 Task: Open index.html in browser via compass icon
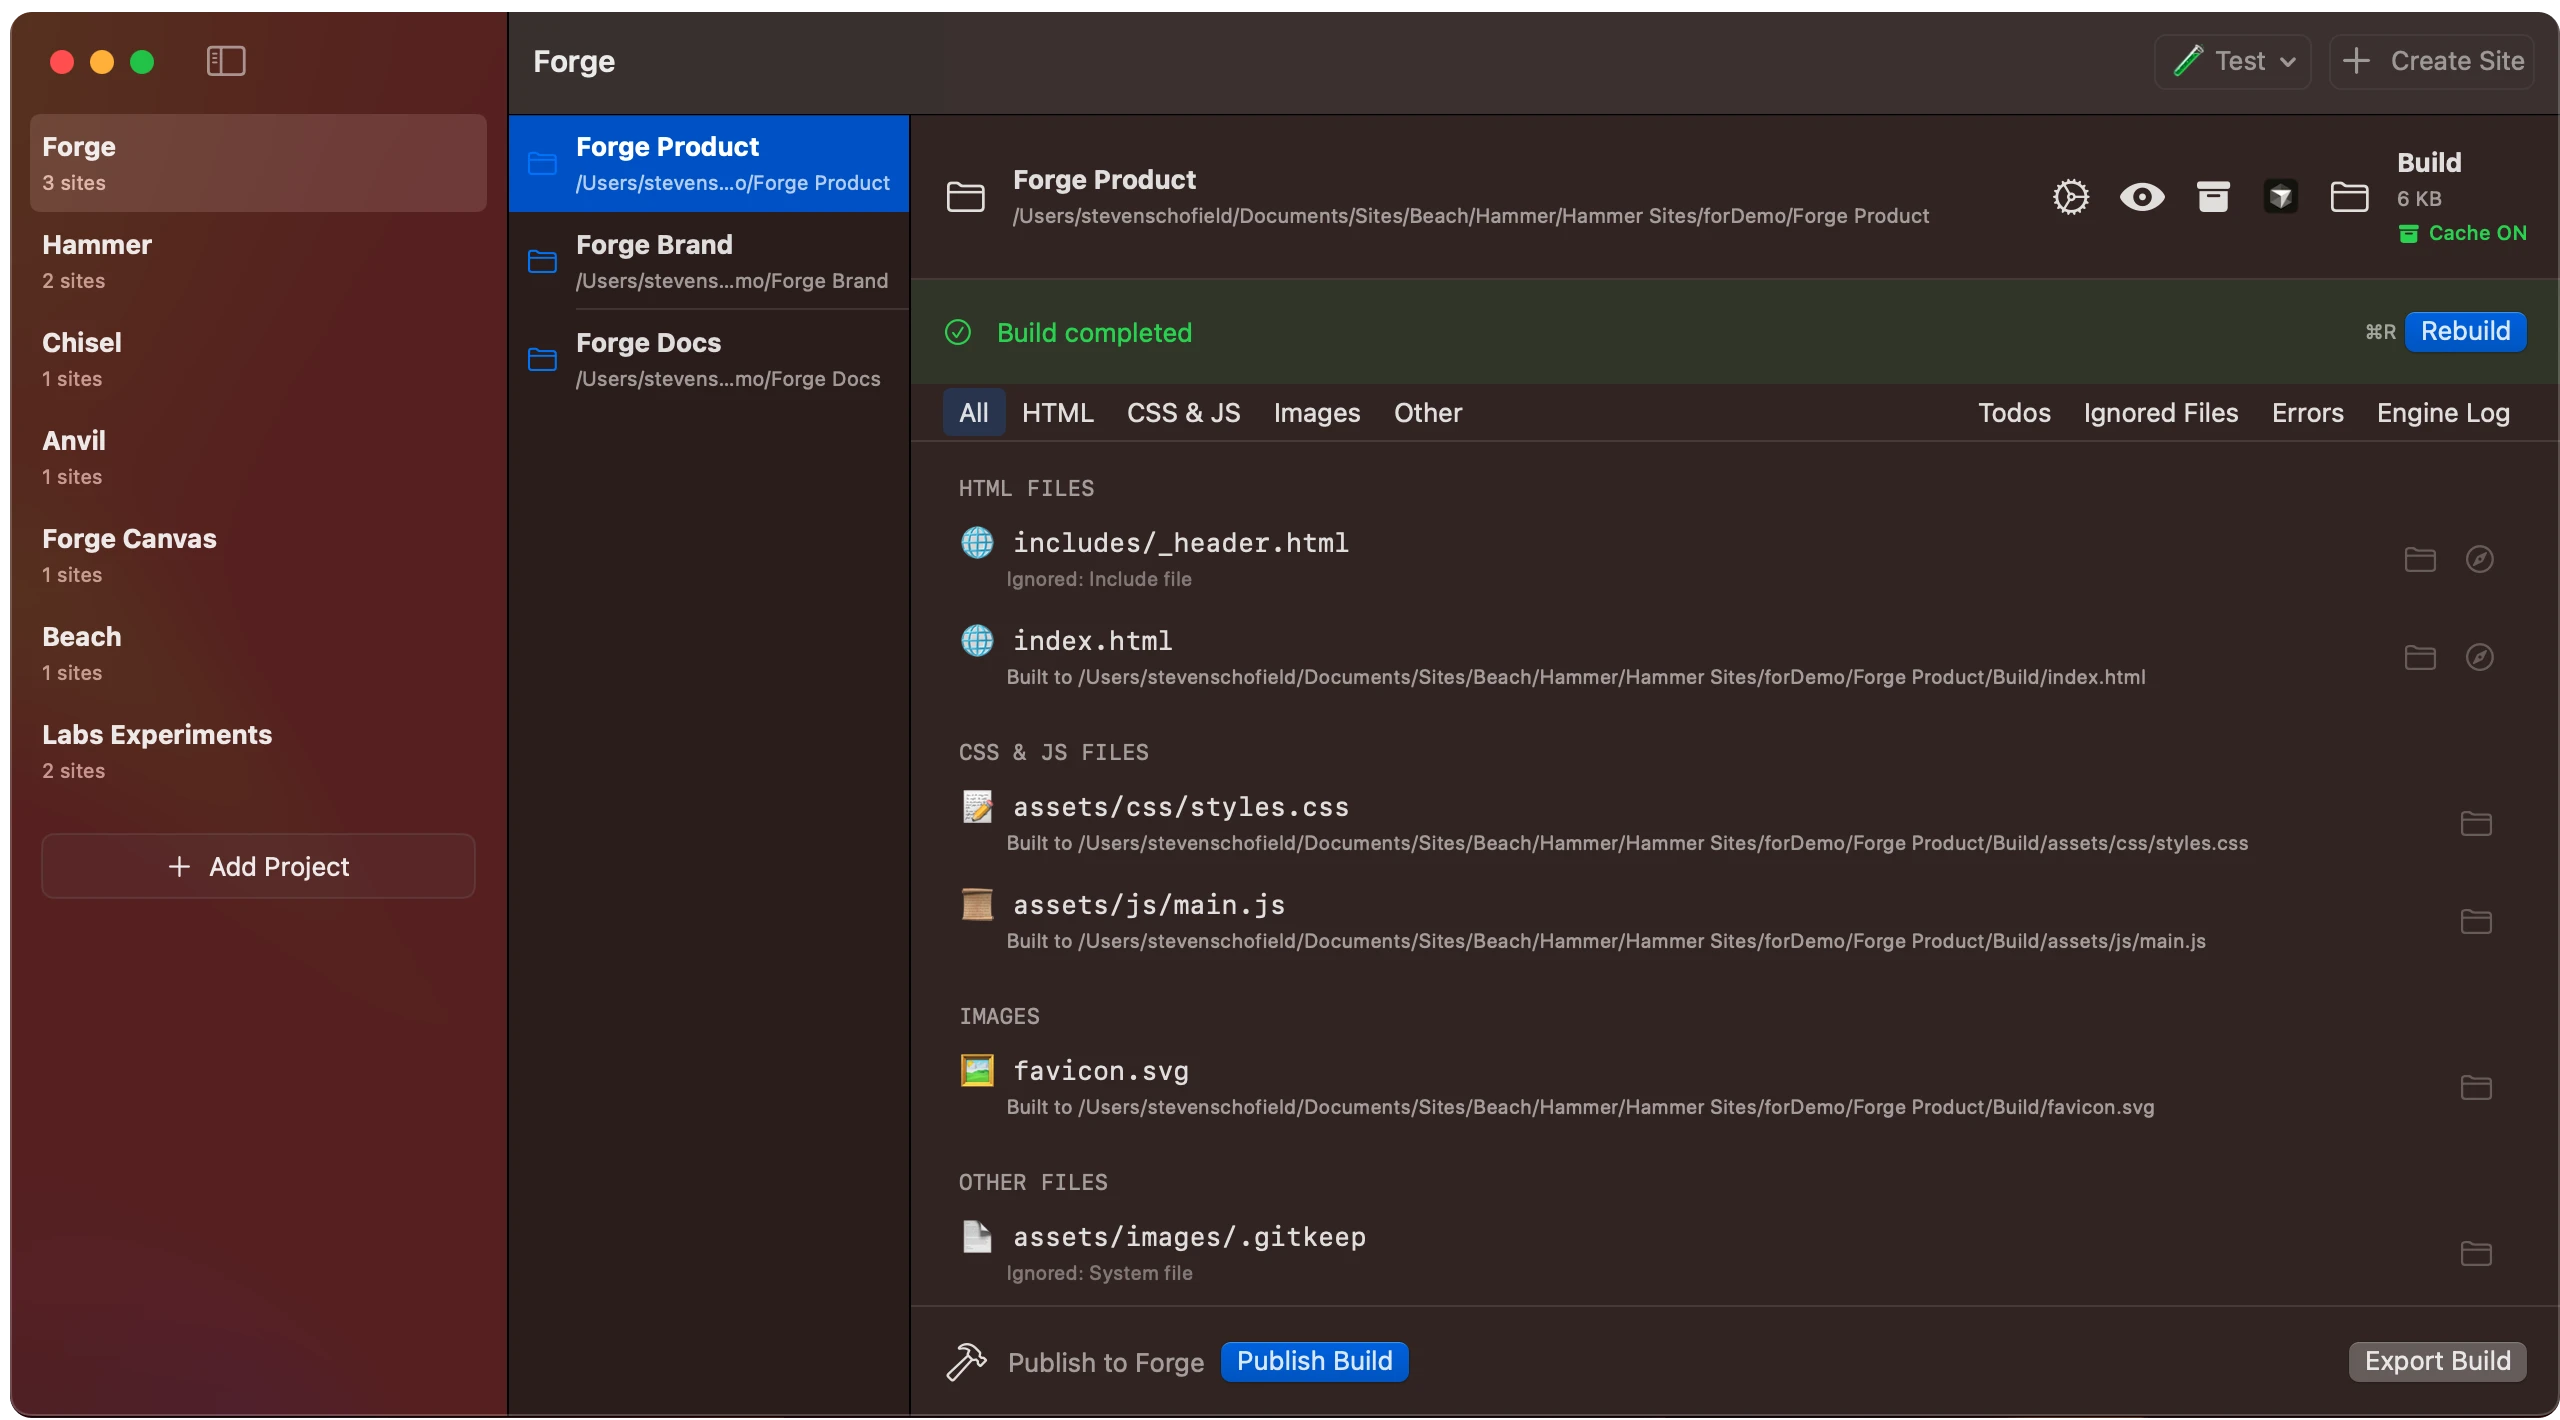tap(2479, 657)
